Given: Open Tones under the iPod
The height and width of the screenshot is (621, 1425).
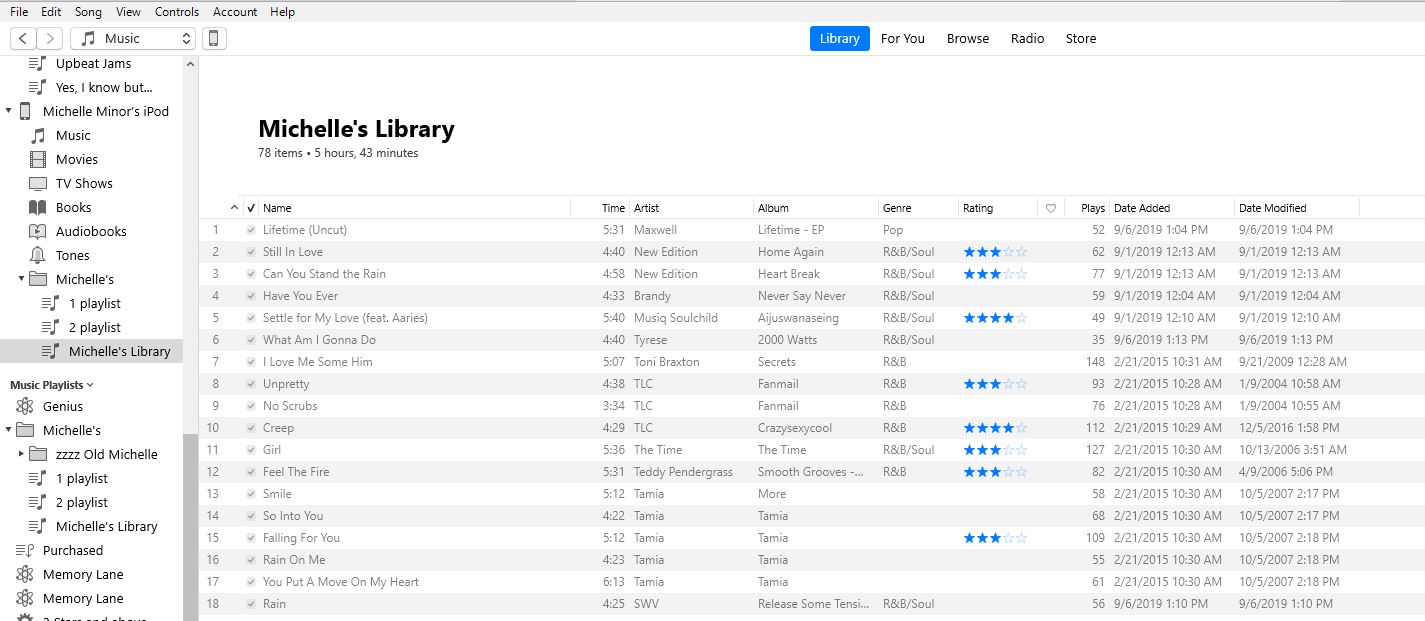Looking at the screenshot, I should coord(72,255).
